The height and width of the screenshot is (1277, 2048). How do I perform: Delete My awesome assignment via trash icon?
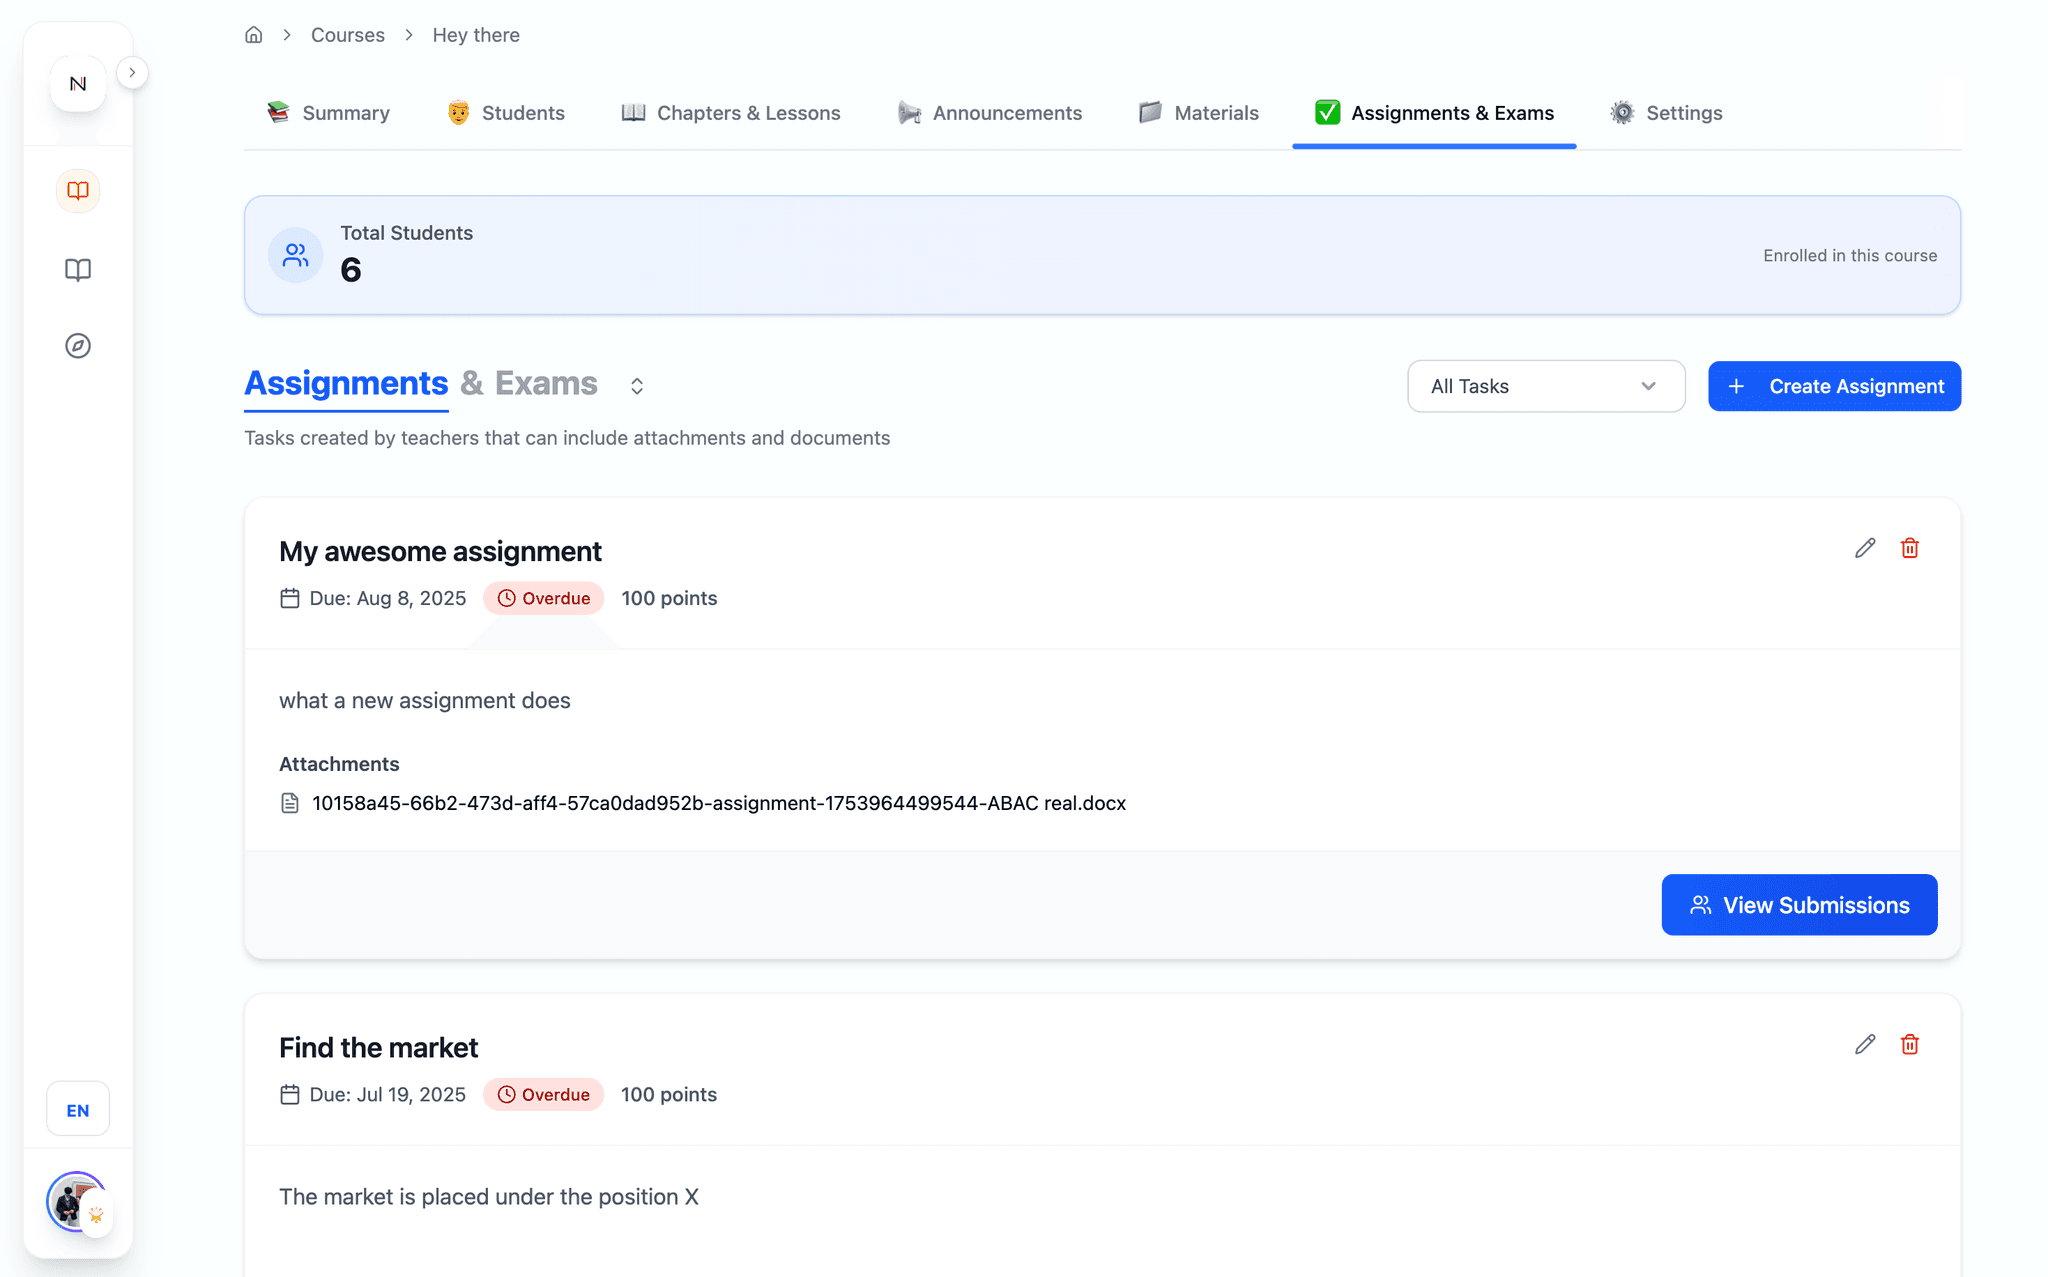coord(1910,548)
